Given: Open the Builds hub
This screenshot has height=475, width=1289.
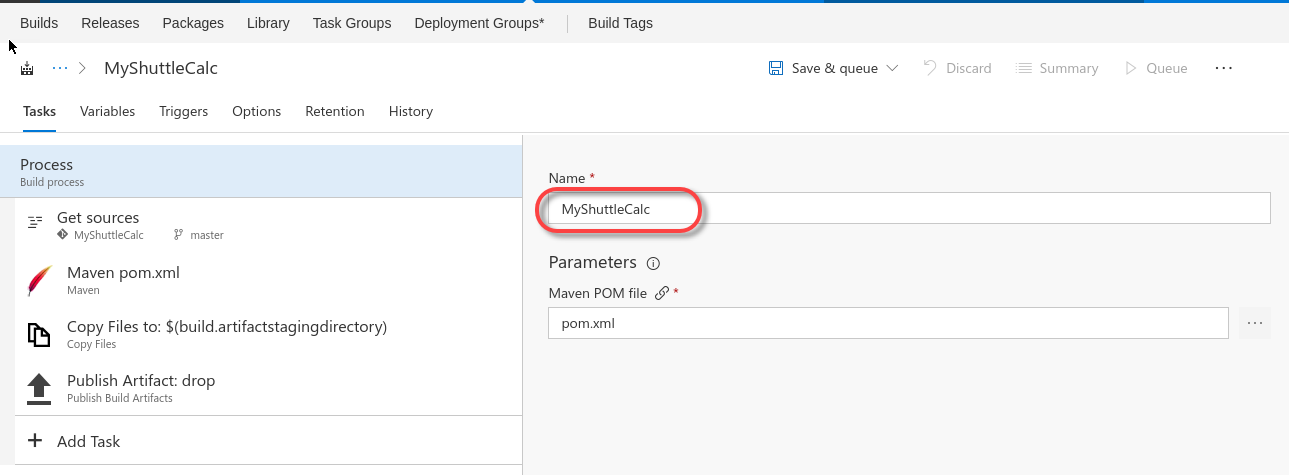Looking at the screenshot, I should [x=39, y=23].
